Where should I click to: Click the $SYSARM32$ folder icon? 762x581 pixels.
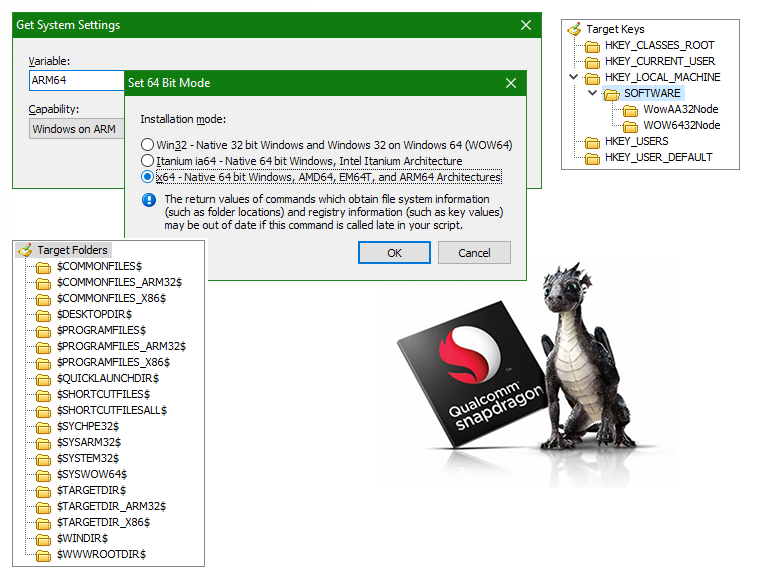43,444
